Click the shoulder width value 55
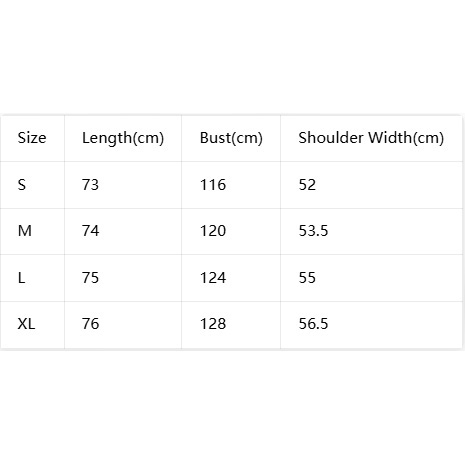Image resolution: width=465 pixels, height=465 pixels. click(307, 277)
